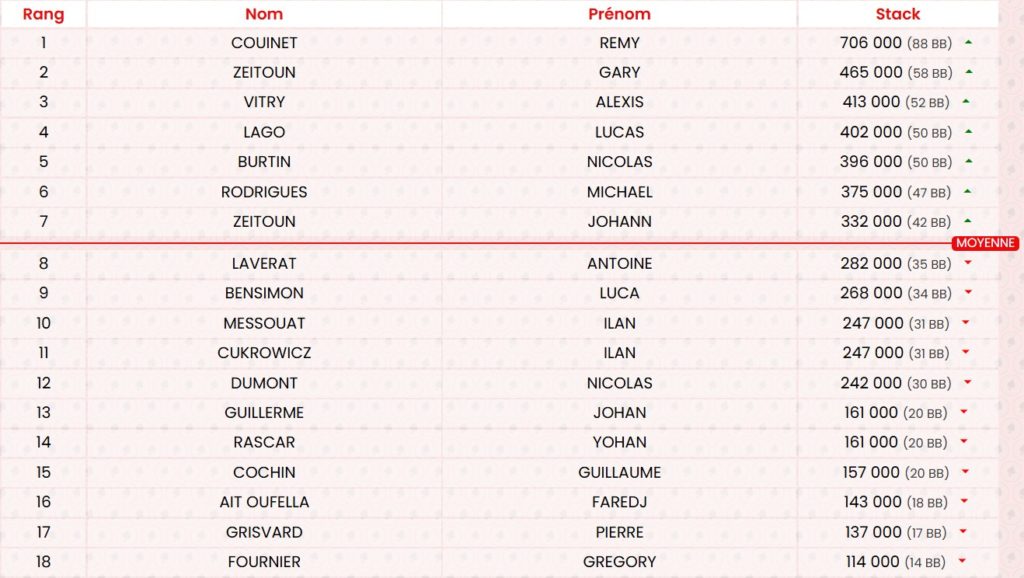Click the CUKROWICZ name cell
Viewport: 1024px width, 578px height.
point(264,353)
